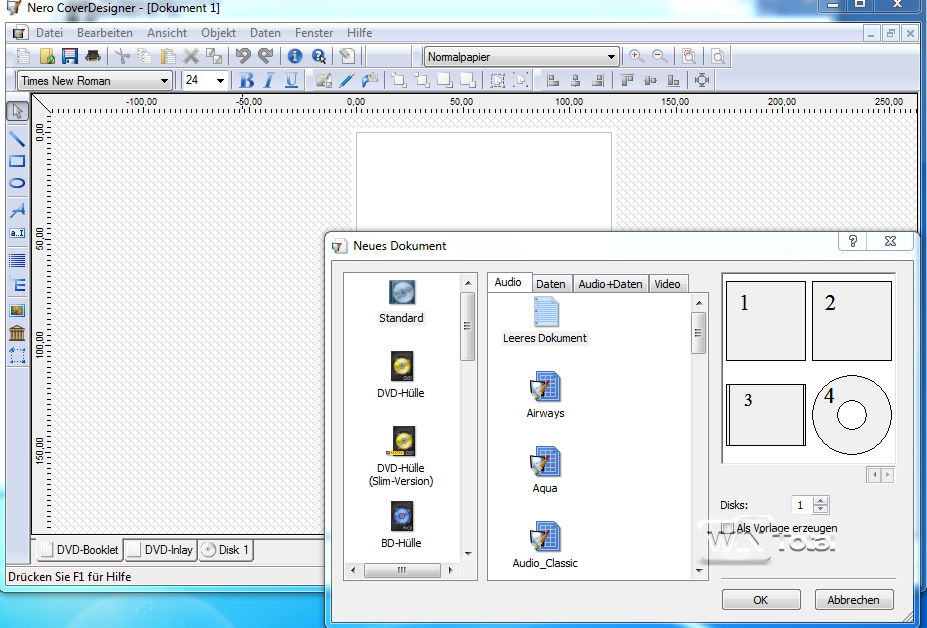Open the Hilfe menu
This screenshot has height=628, width=927.
tap(359, 33)
